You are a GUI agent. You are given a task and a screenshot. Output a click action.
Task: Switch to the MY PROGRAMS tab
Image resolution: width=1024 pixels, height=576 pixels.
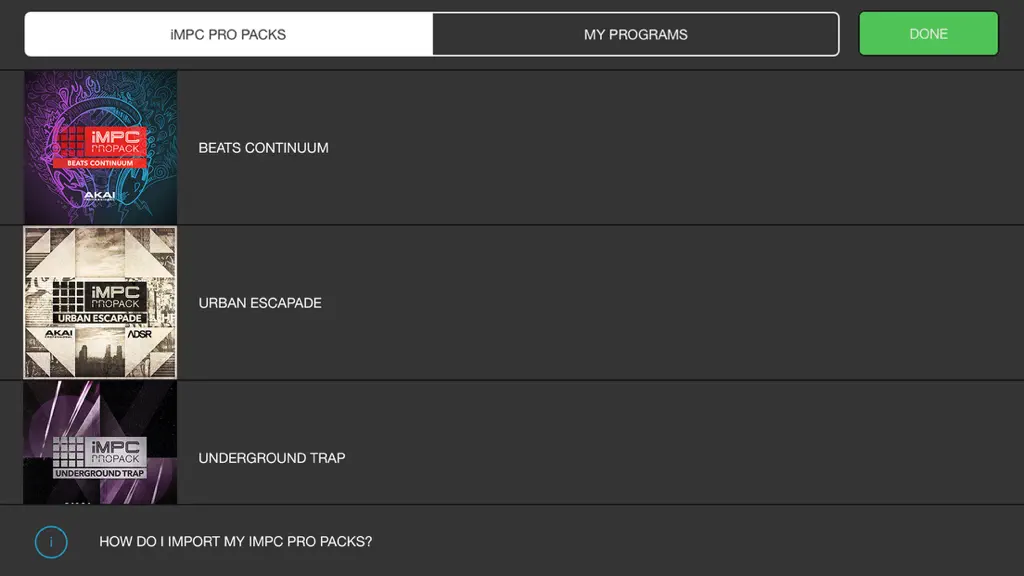635,34
